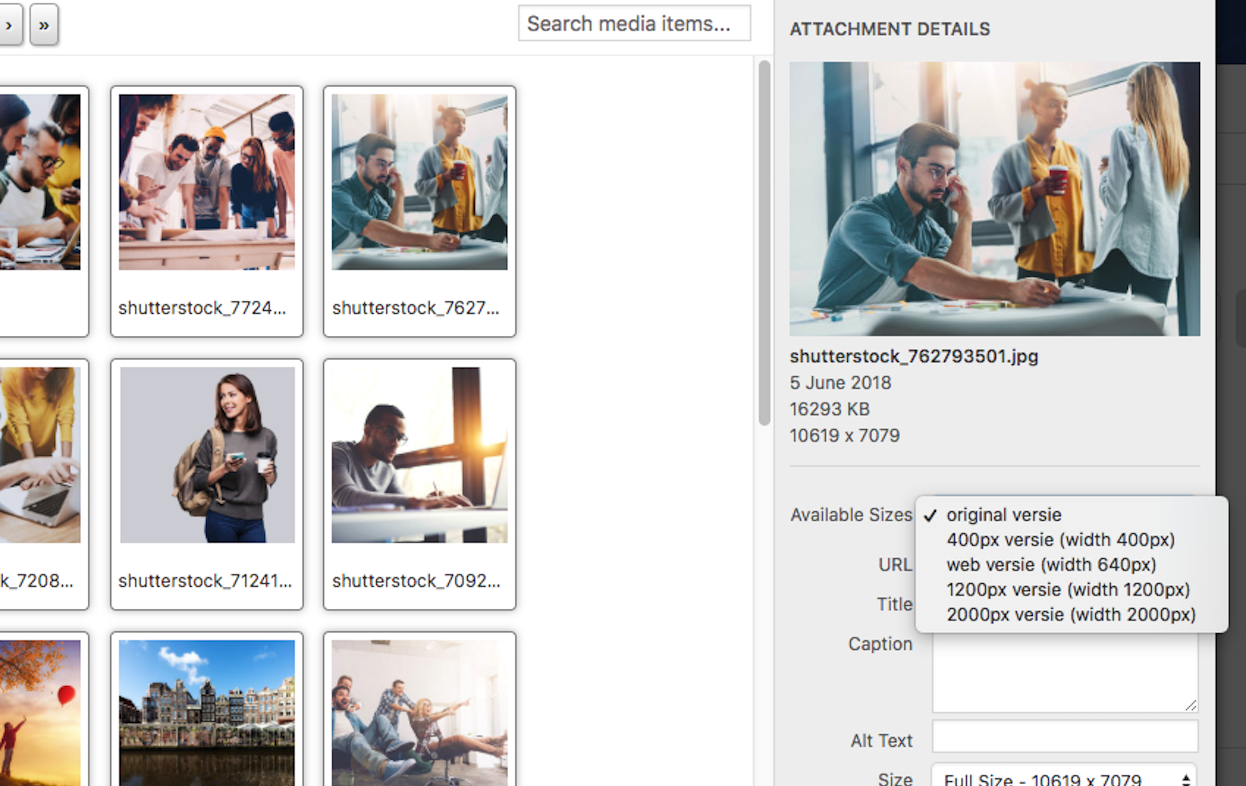Click the Caption label
This screenshot has width=1246, height=786.
[880, 644]
